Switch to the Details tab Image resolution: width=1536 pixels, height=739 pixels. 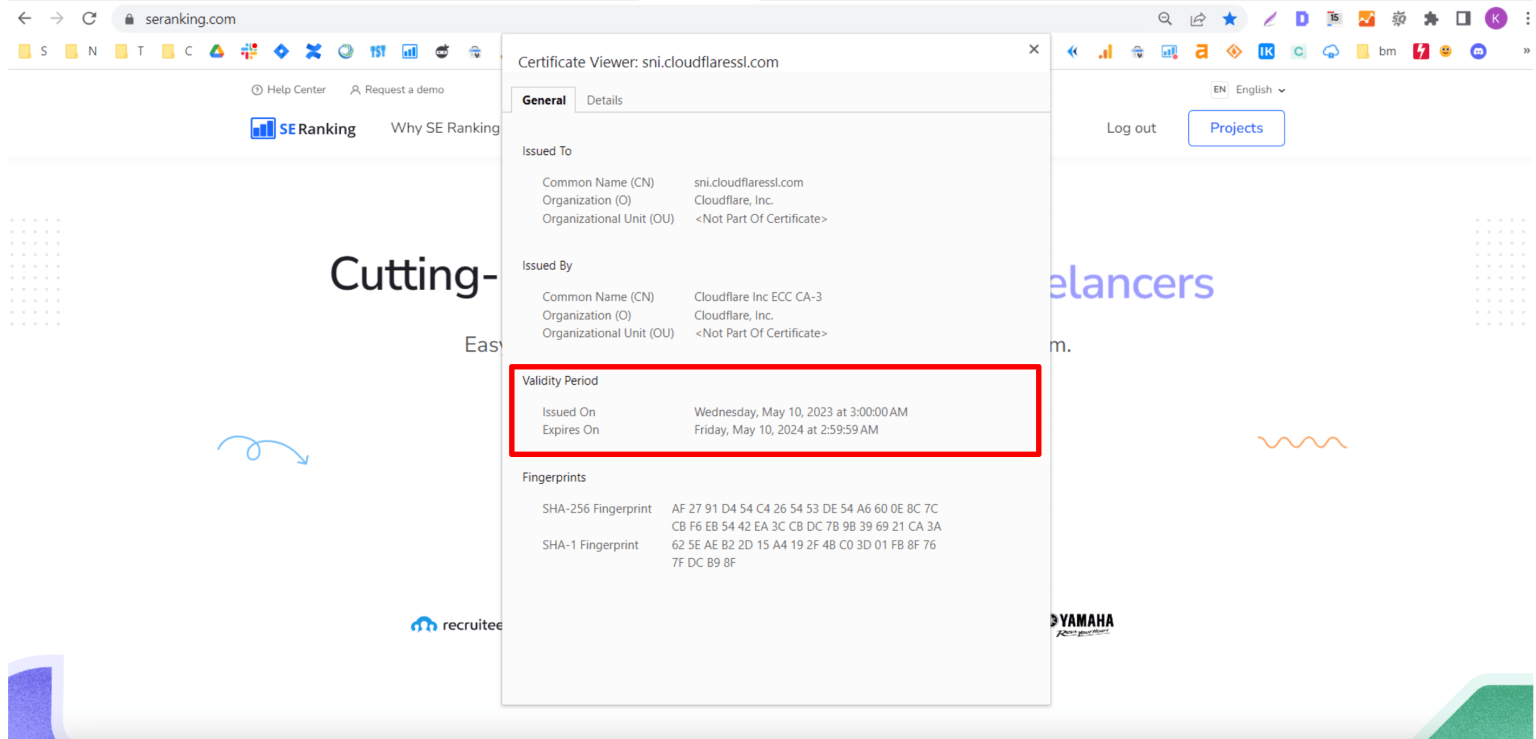(x=604, y=99)
